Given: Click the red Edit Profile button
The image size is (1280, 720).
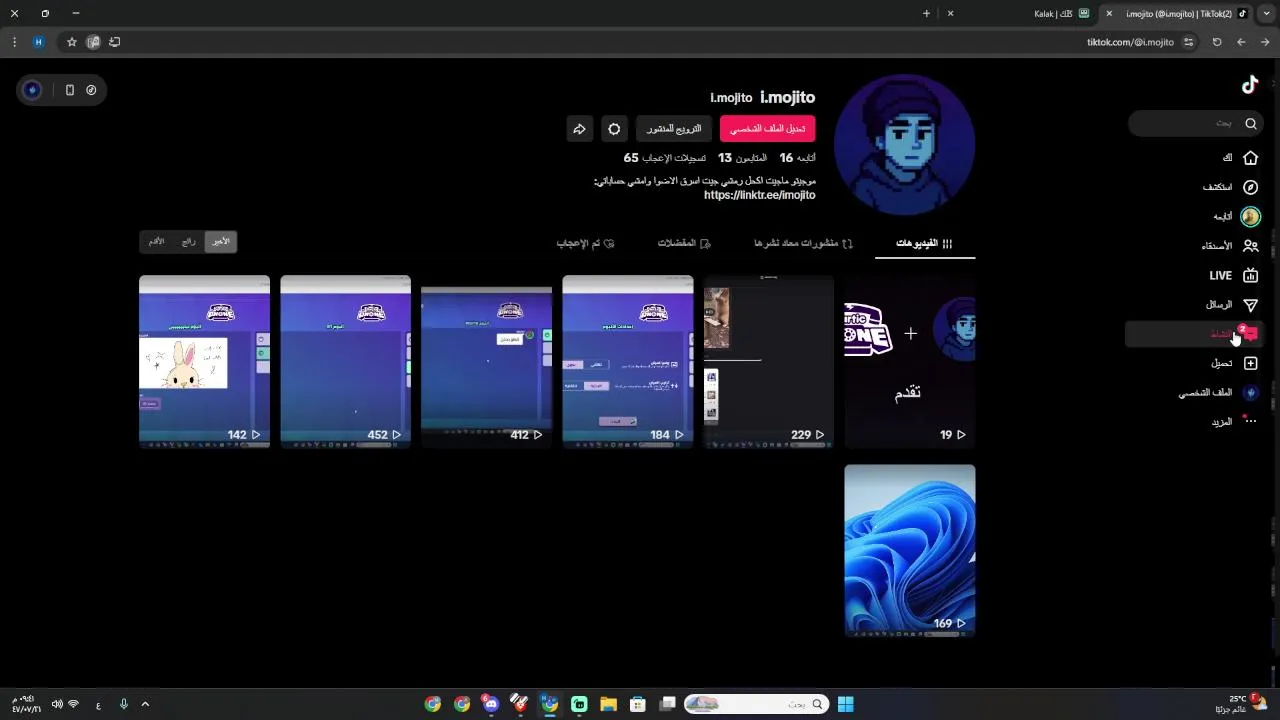Looking at the screenshot, I should pyautogui.click(x=767, y=129).
